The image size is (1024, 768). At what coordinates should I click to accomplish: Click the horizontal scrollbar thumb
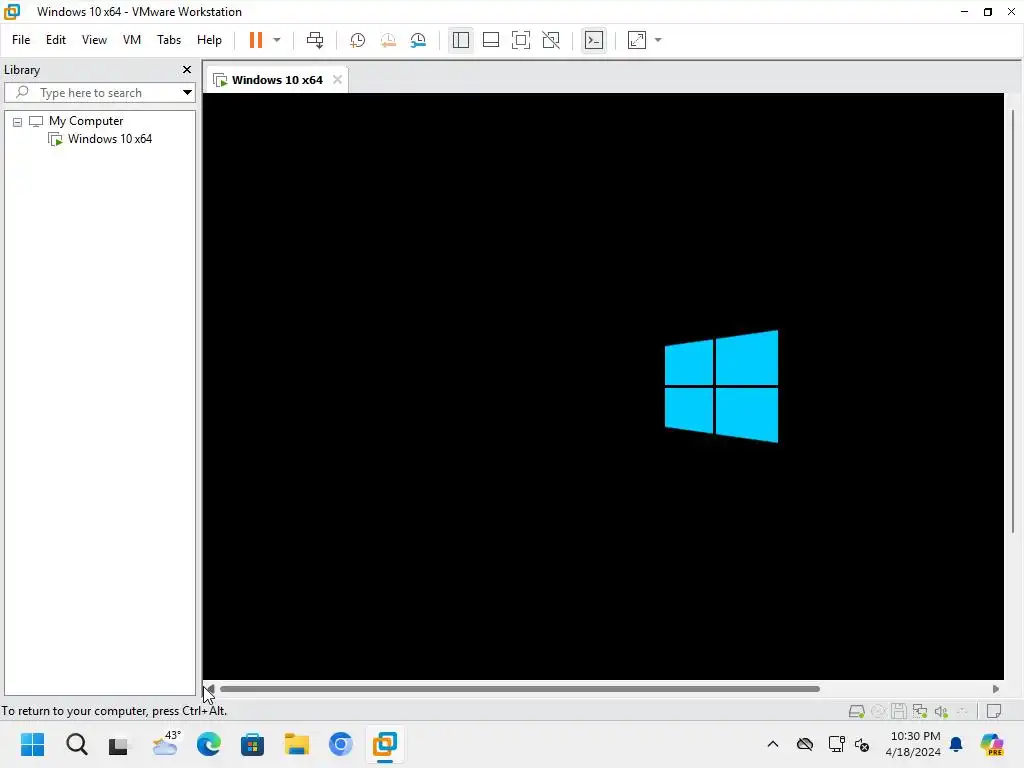(x=520, y=688)
